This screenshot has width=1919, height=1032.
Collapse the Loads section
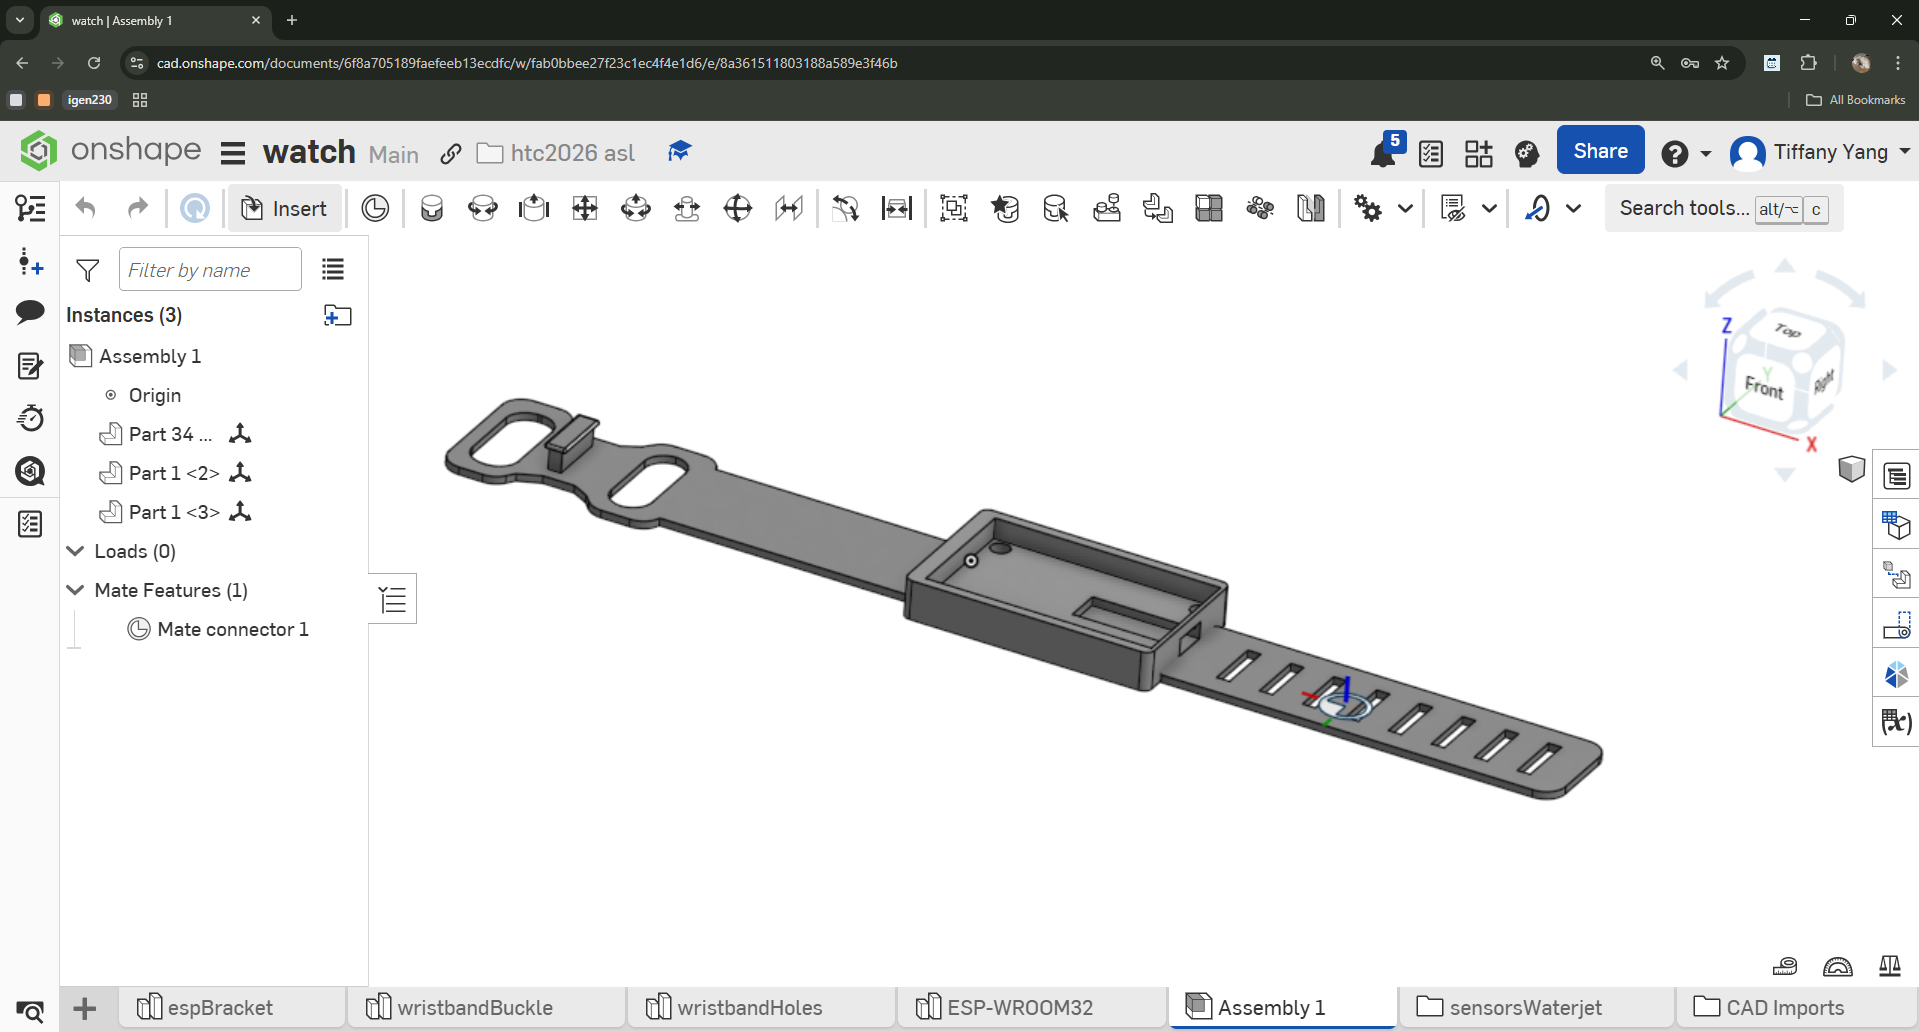(x=75, y=551)
